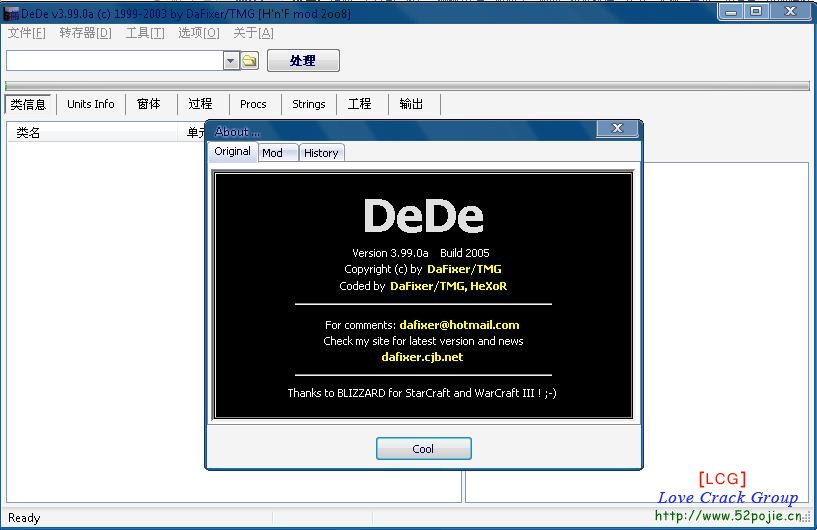Close the DeDe main window
817x530 pixels.
(790, 11)
